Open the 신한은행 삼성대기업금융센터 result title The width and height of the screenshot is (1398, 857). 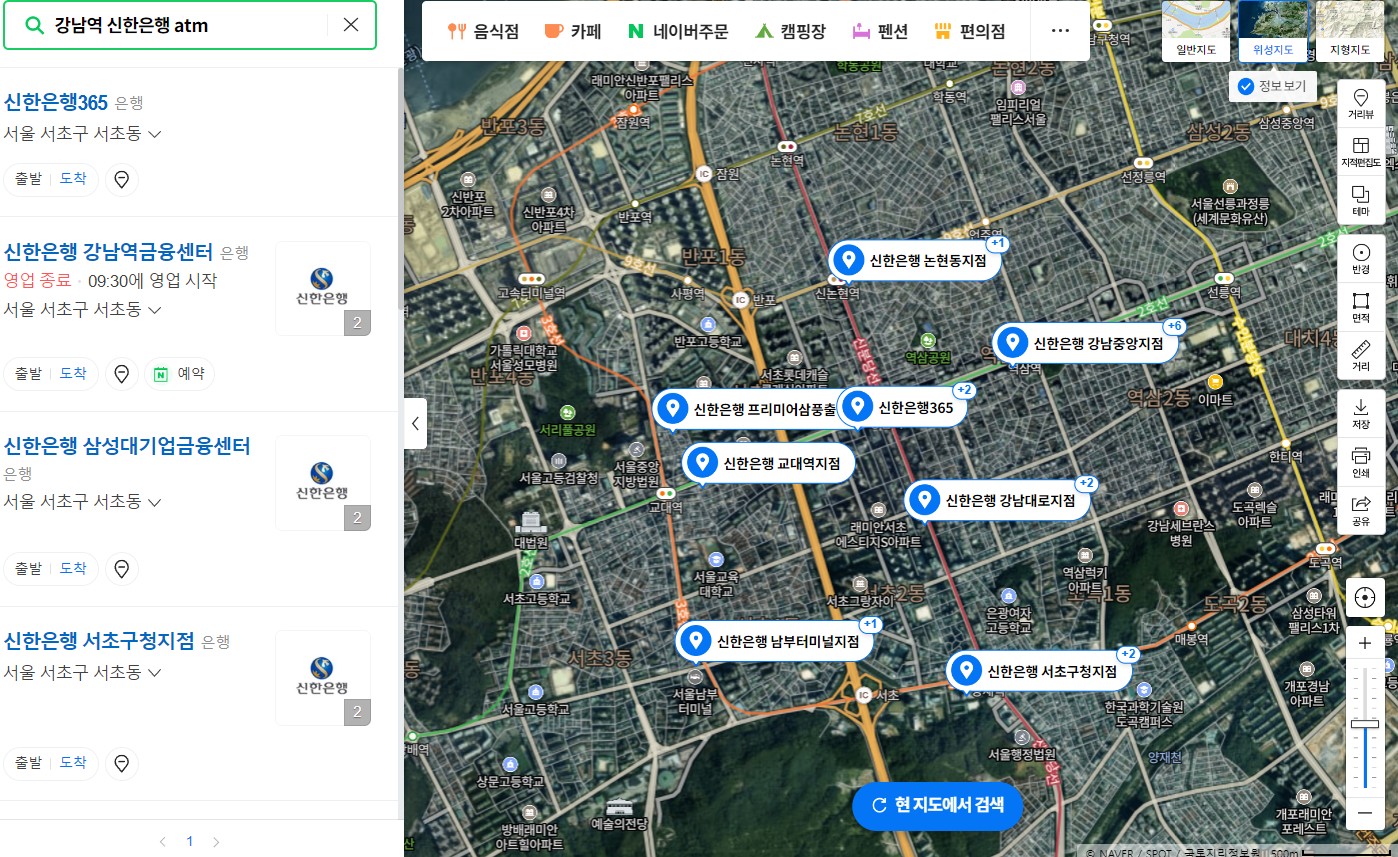tap(127, 445)
